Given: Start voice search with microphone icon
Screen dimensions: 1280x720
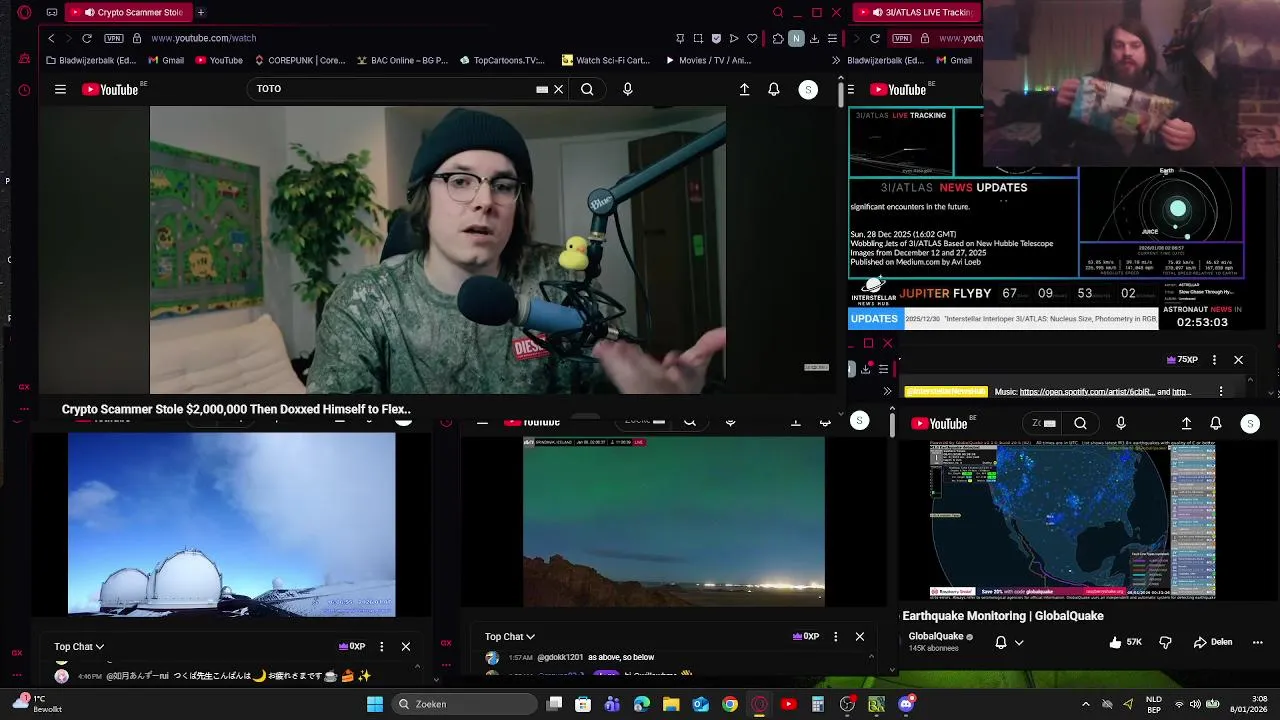Looking at the screenshot, I should (627, 89).
